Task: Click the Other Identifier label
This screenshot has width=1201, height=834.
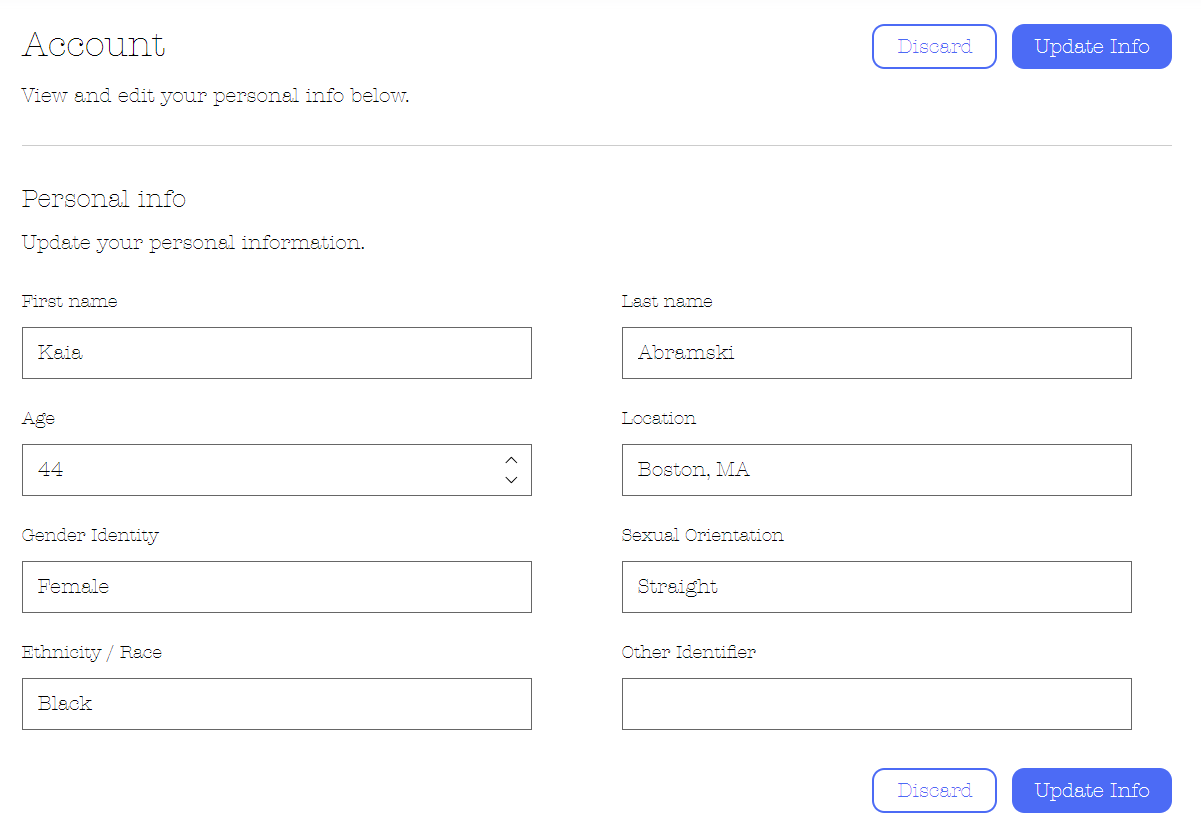Action: 688,652
